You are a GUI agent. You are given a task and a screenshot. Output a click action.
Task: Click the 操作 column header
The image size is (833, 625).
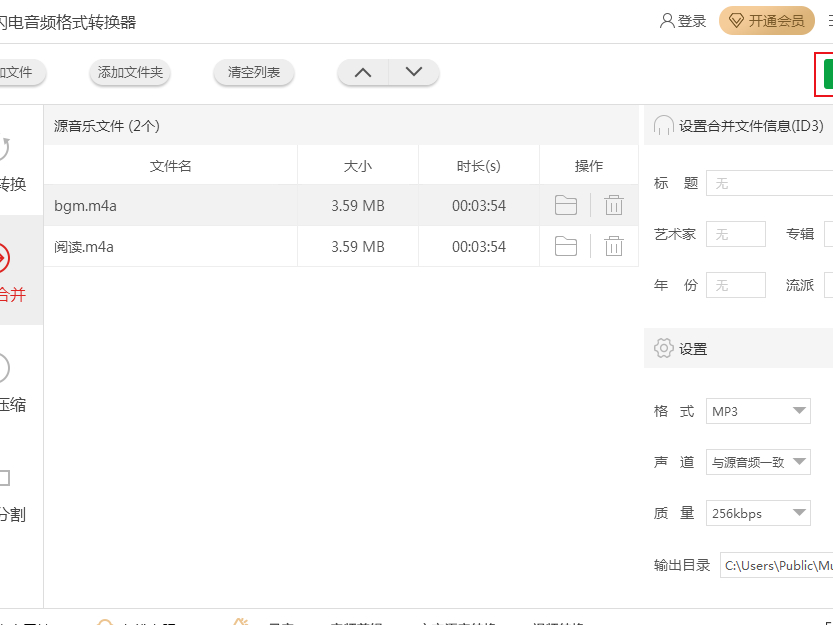(x=589, y=166)
